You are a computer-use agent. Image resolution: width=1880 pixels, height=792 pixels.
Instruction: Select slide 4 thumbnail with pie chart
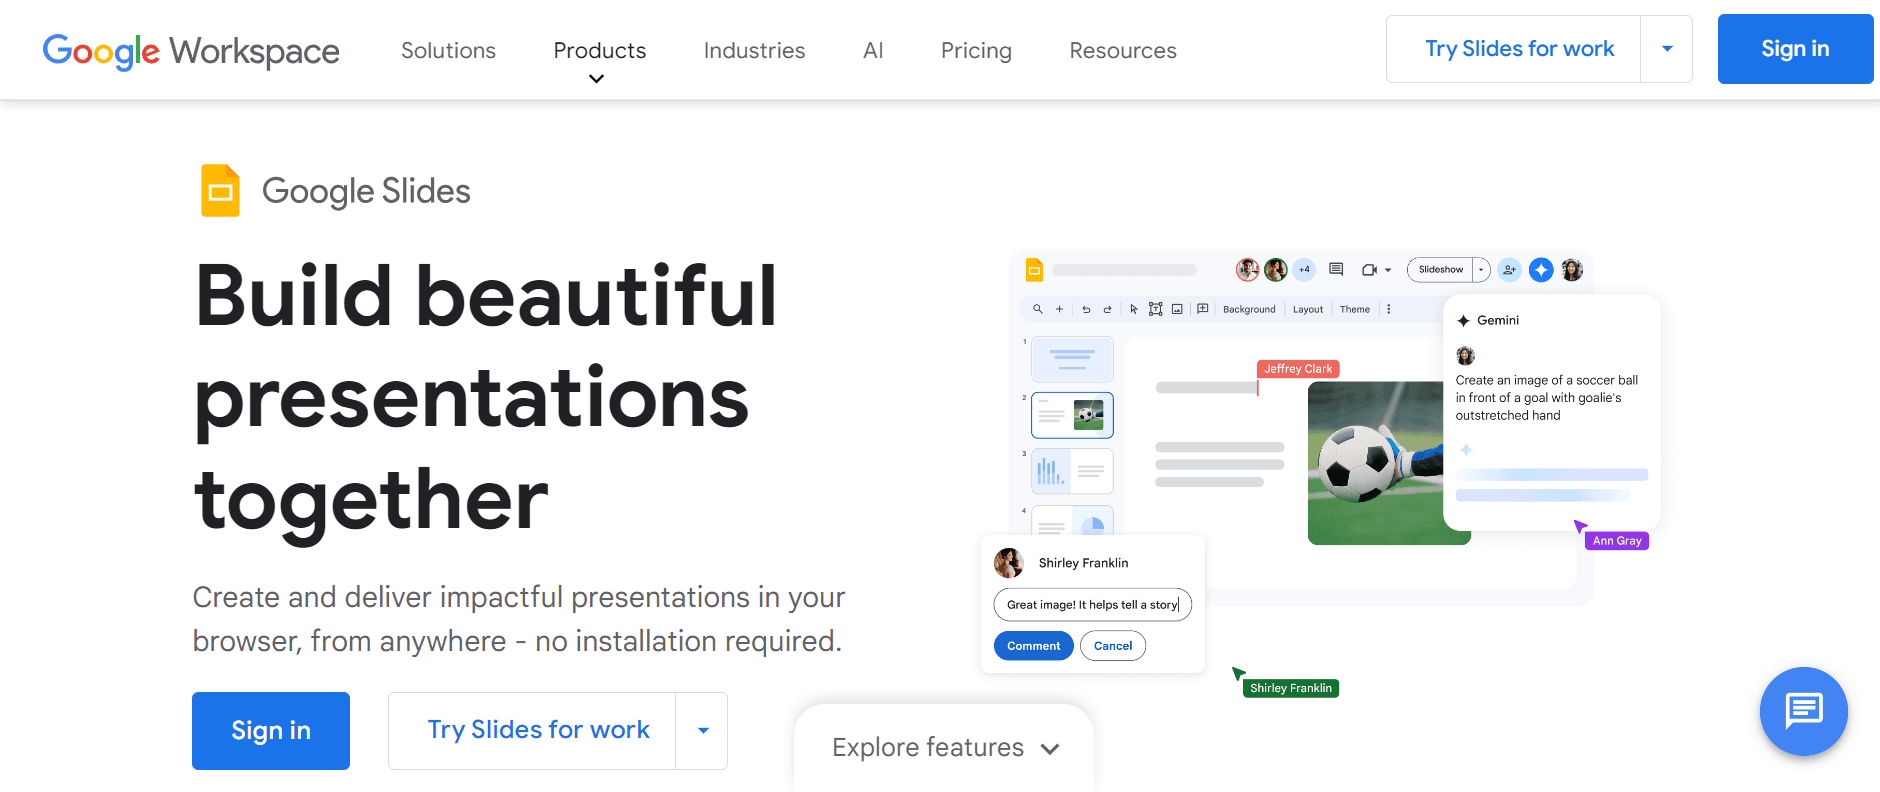pyautogui.click(x=1072, y=520)
